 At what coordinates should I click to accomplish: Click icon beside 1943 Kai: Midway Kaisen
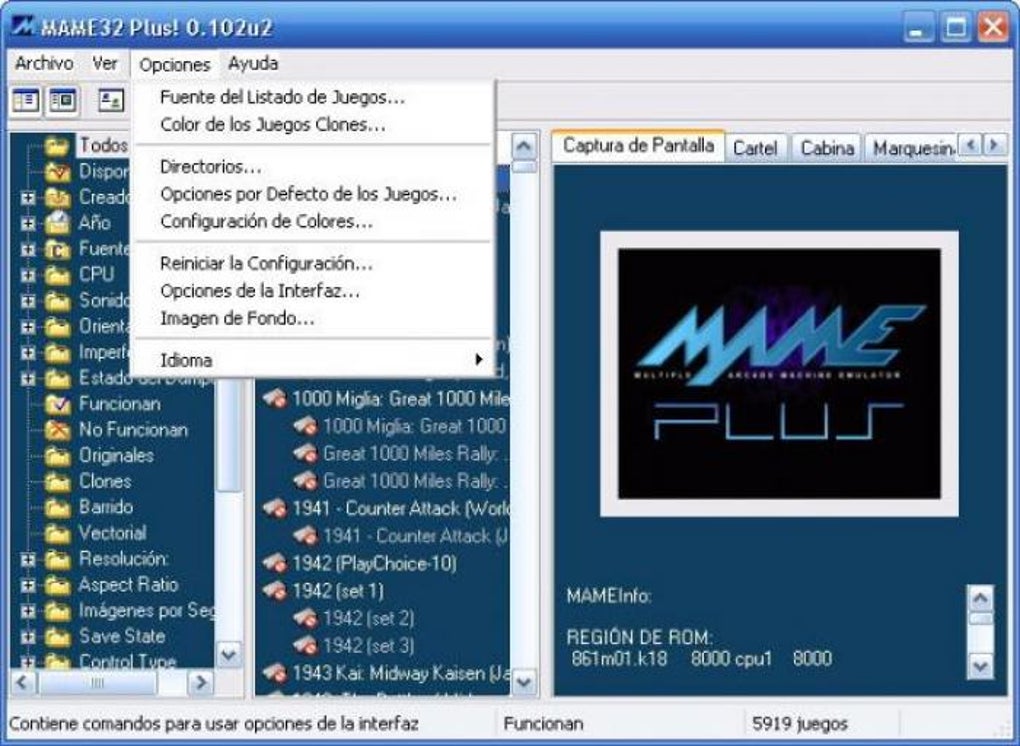tap(275, 673)
